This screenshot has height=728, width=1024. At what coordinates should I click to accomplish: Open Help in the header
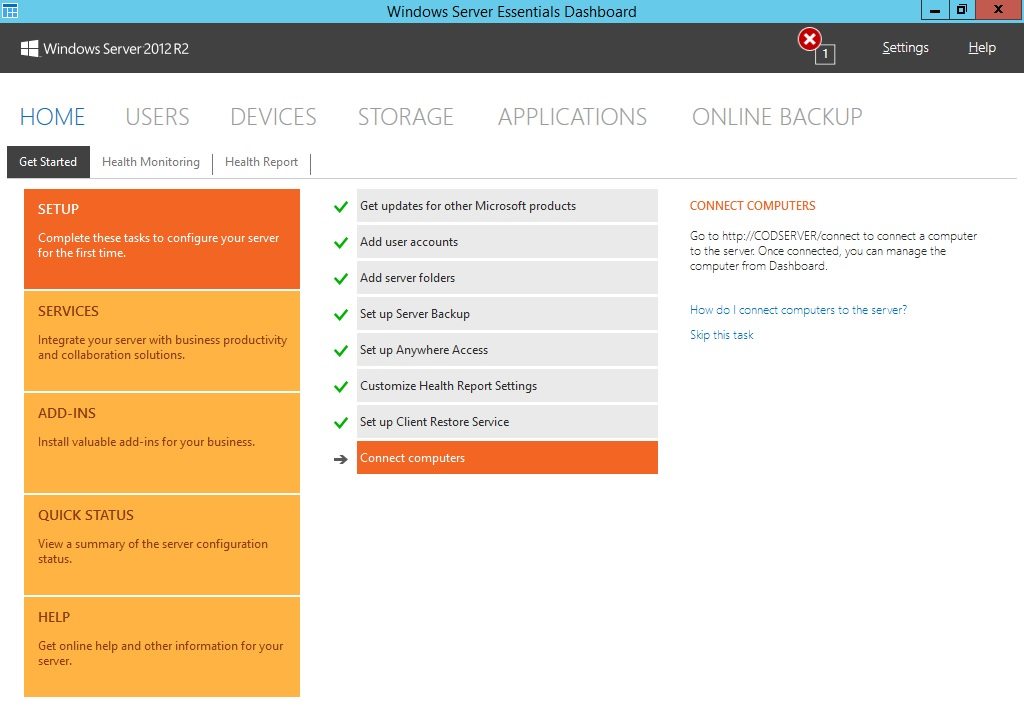click(x=982, y=48)
